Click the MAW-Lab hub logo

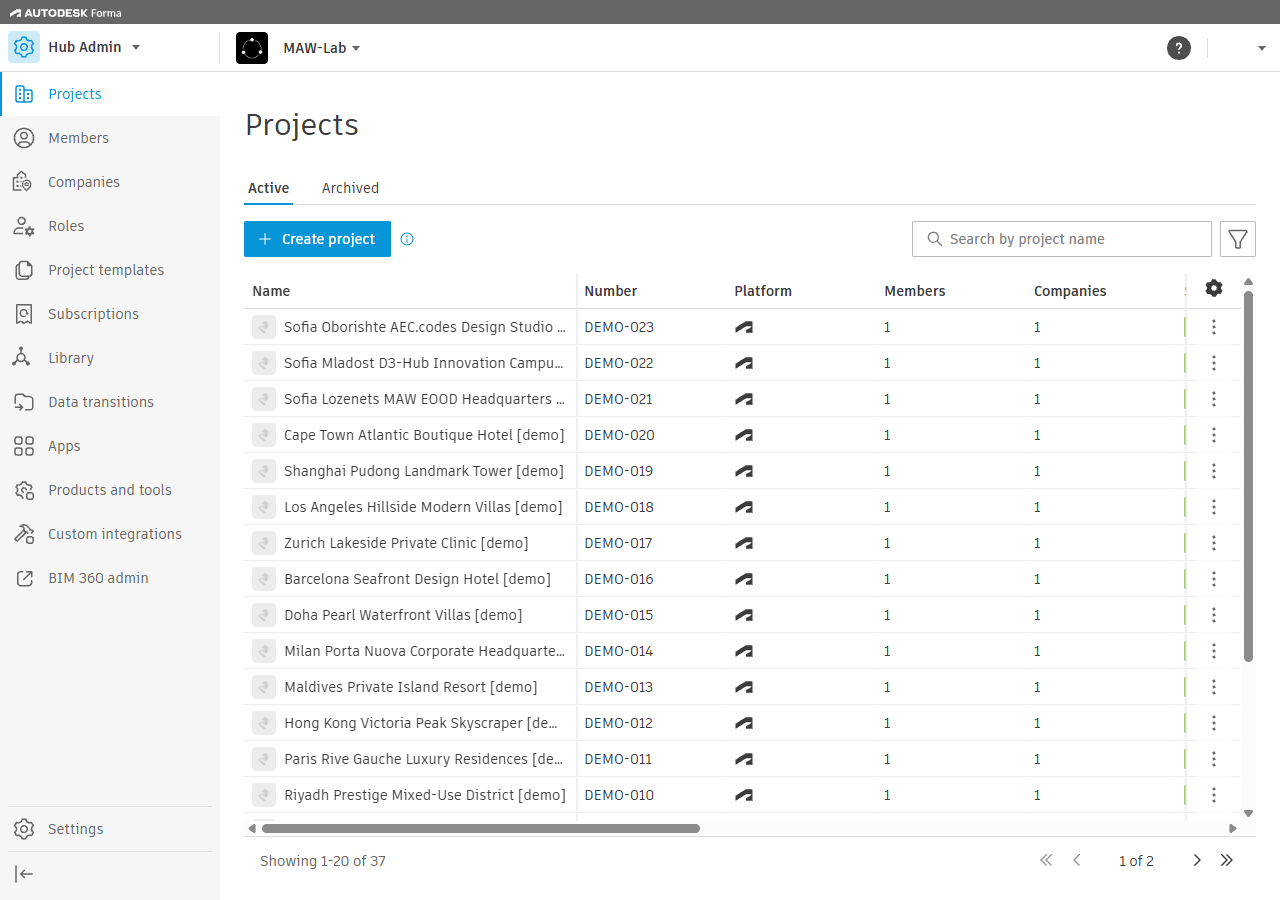(252, 48)
